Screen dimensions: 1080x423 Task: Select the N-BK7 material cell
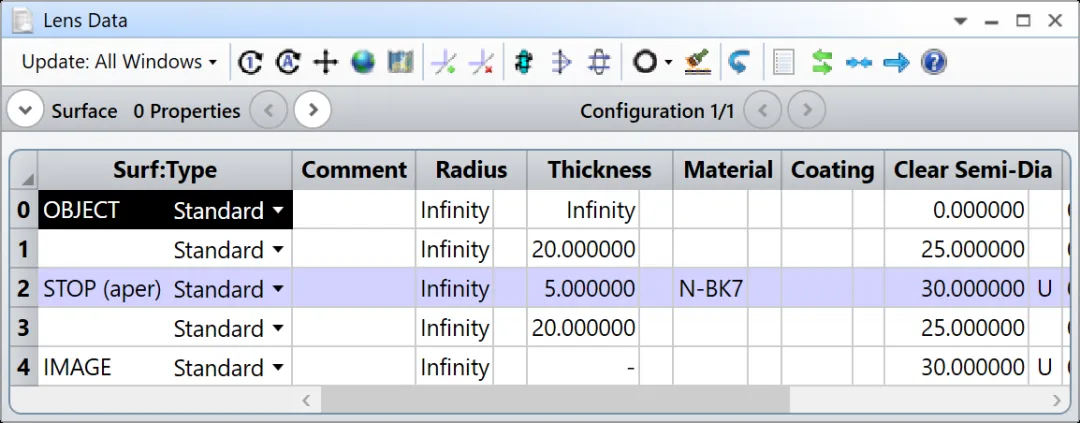point(710,289)
